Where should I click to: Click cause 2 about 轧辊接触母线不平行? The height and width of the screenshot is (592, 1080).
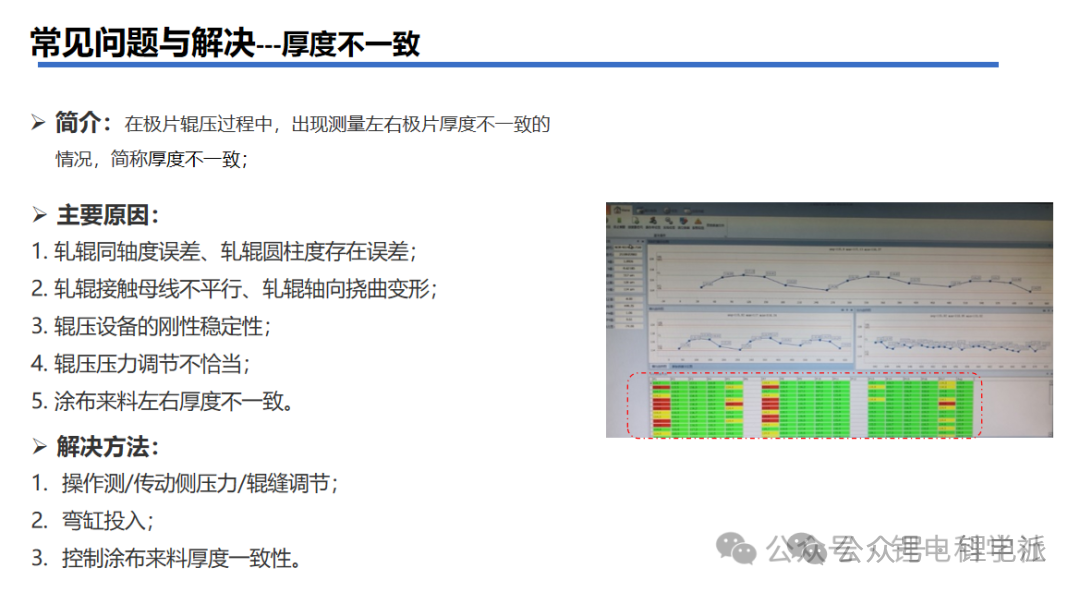pyautogui.click(x=233, y=289)
